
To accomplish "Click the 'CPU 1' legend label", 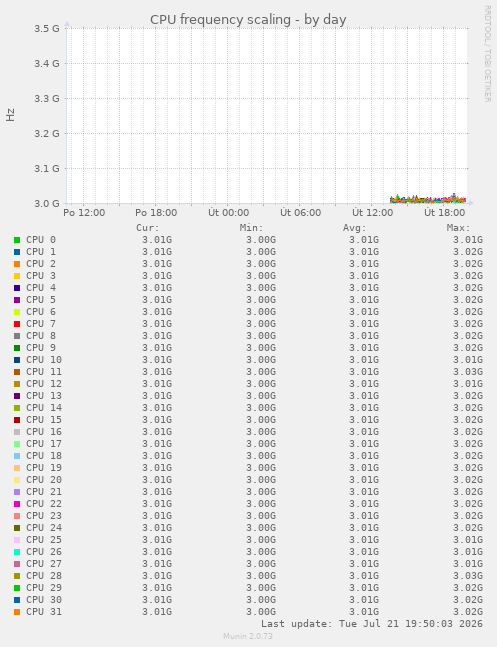I will point(41,252).
